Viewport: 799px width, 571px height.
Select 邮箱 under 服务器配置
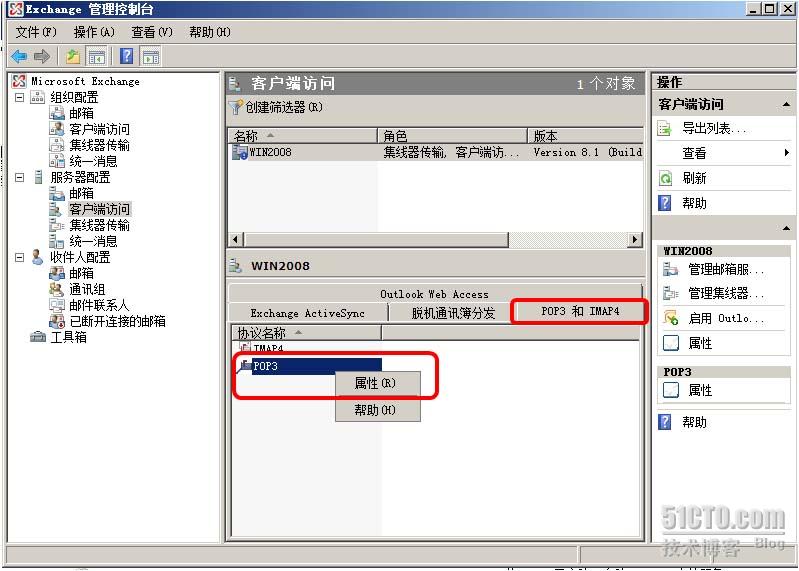point(81,193)
